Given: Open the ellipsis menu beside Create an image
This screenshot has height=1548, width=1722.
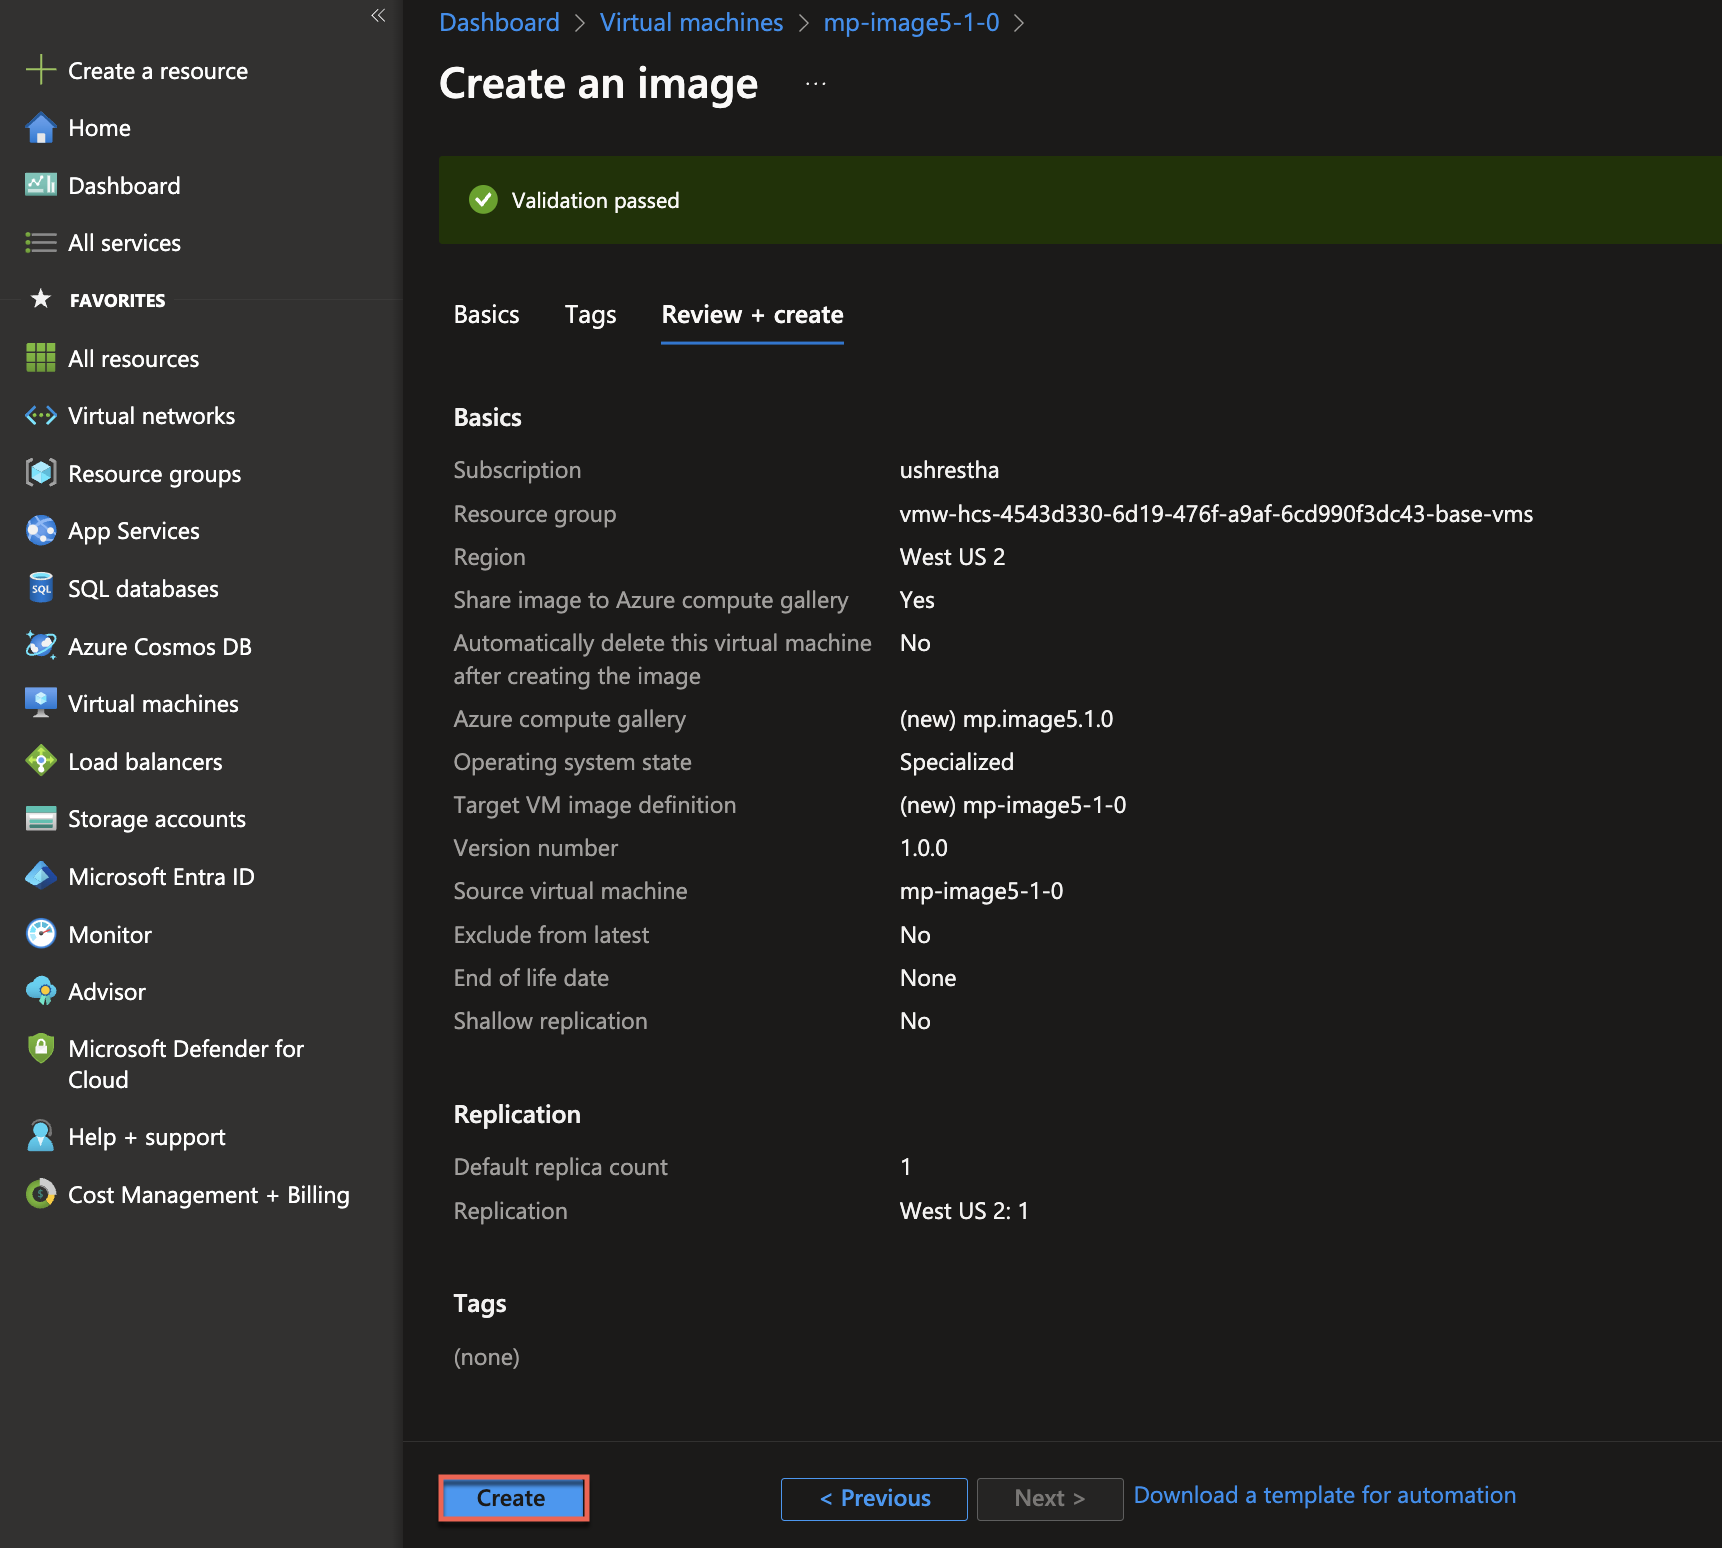Looking at the screenshot, I should click(x=816, y=84).
